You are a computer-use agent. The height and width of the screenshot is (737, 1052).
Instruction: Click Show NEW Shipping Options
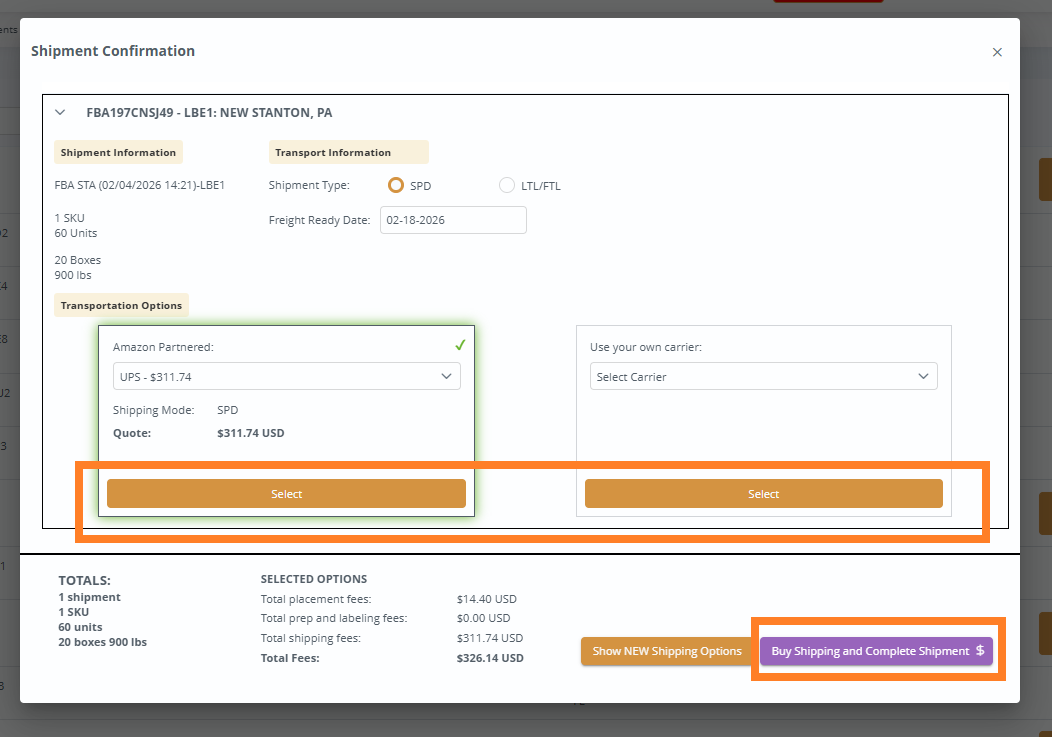click(667, 651)
